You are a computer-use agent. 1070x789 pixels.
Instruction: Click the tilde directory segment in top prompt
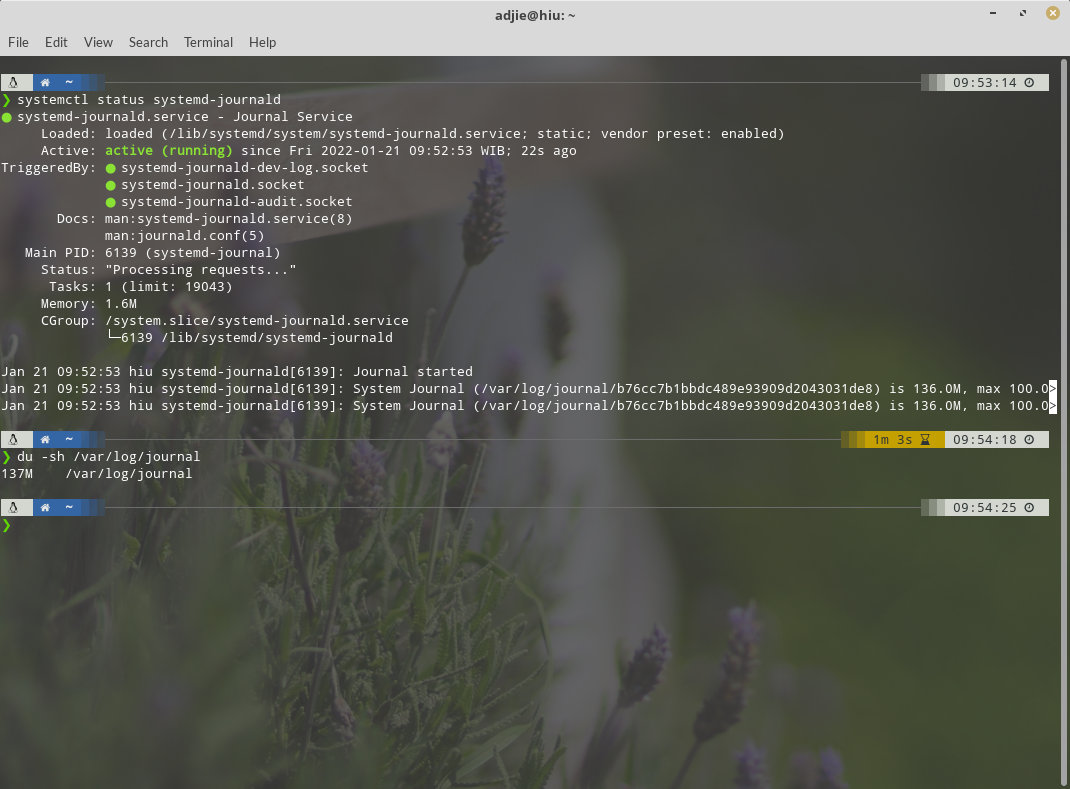click(x=69, y=83)
